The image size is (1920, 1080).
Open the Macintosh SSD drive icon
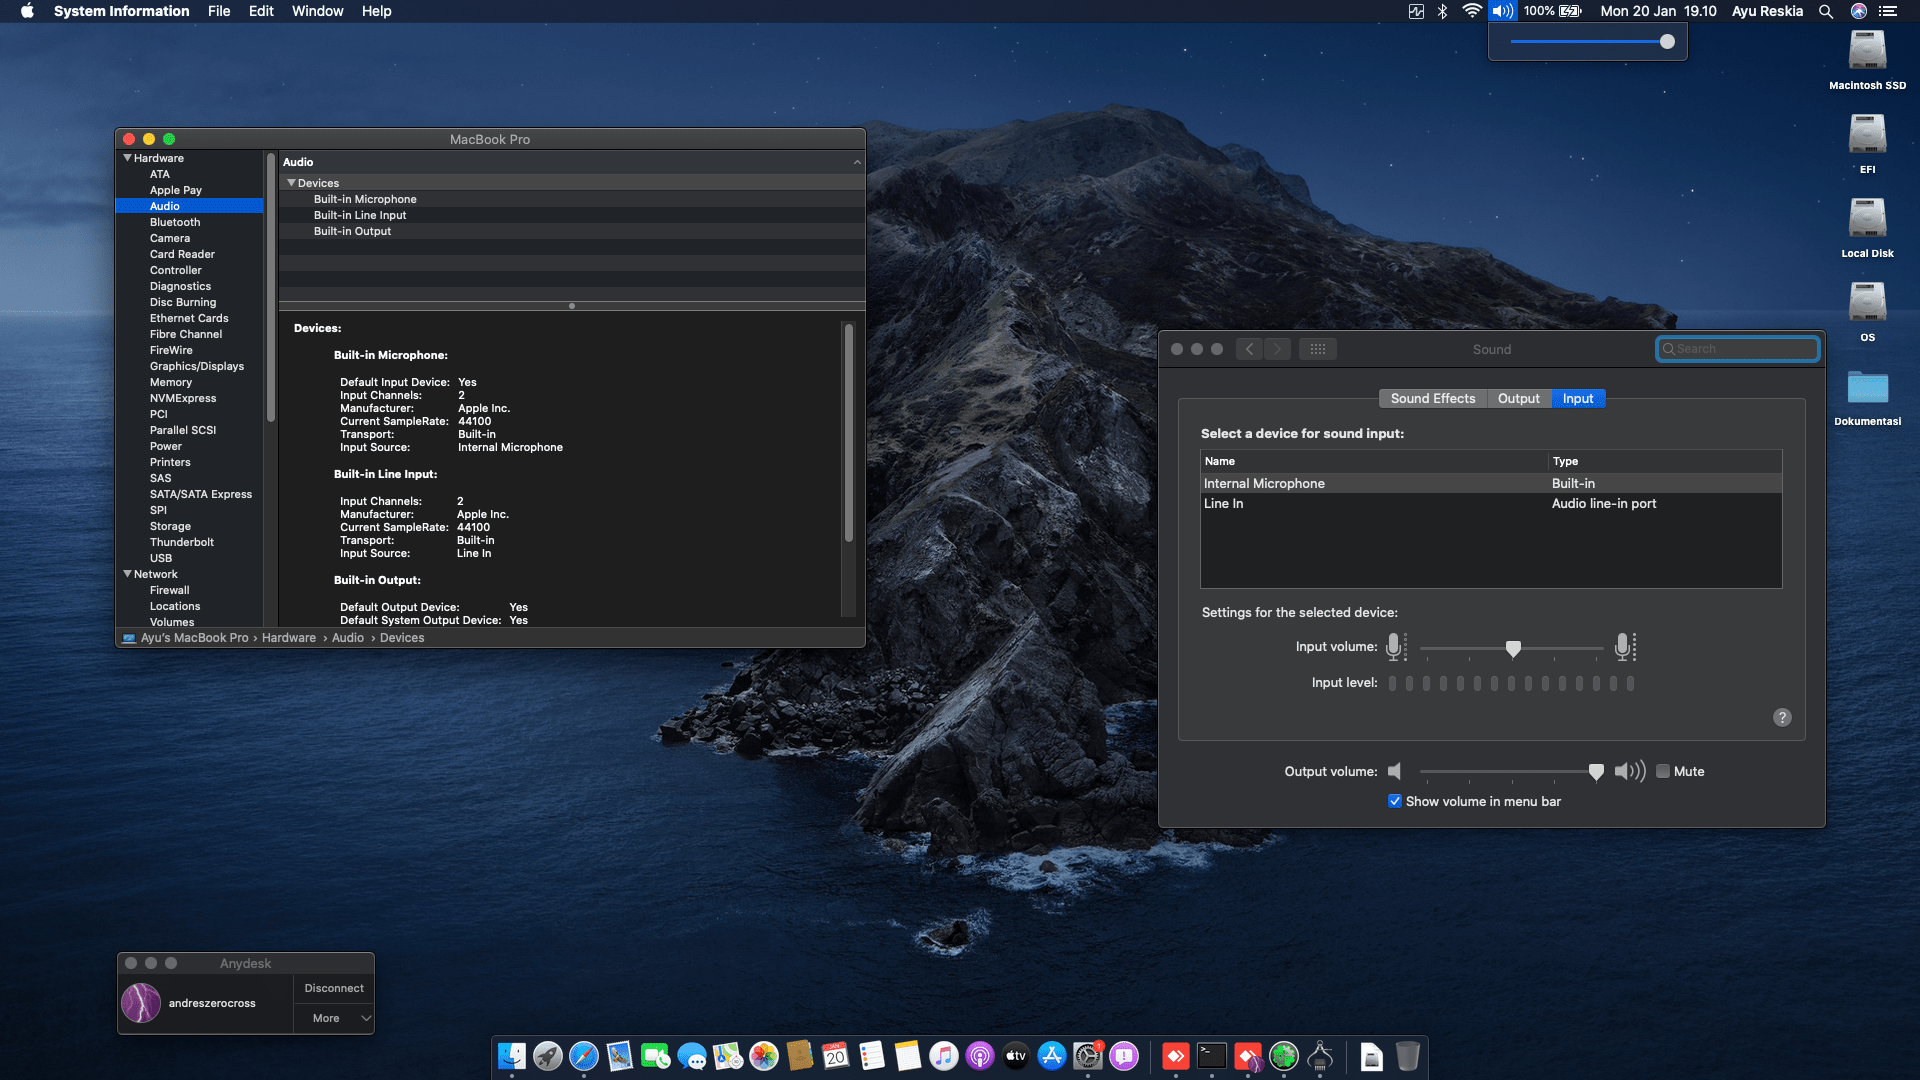(x=1867, y=52)
